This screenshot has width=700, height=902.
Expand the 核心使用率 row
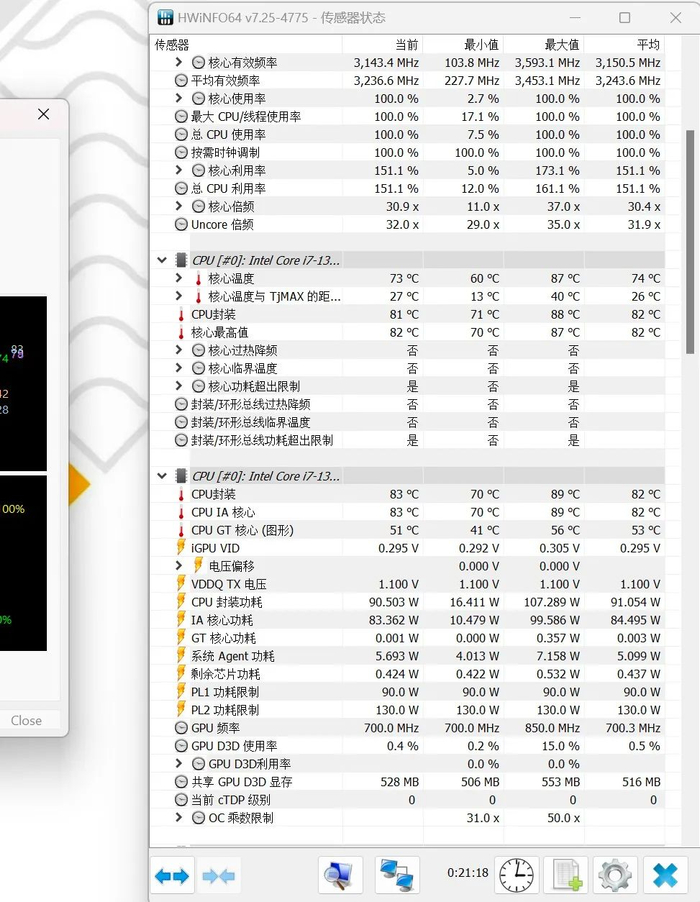(x=179, y=98)
